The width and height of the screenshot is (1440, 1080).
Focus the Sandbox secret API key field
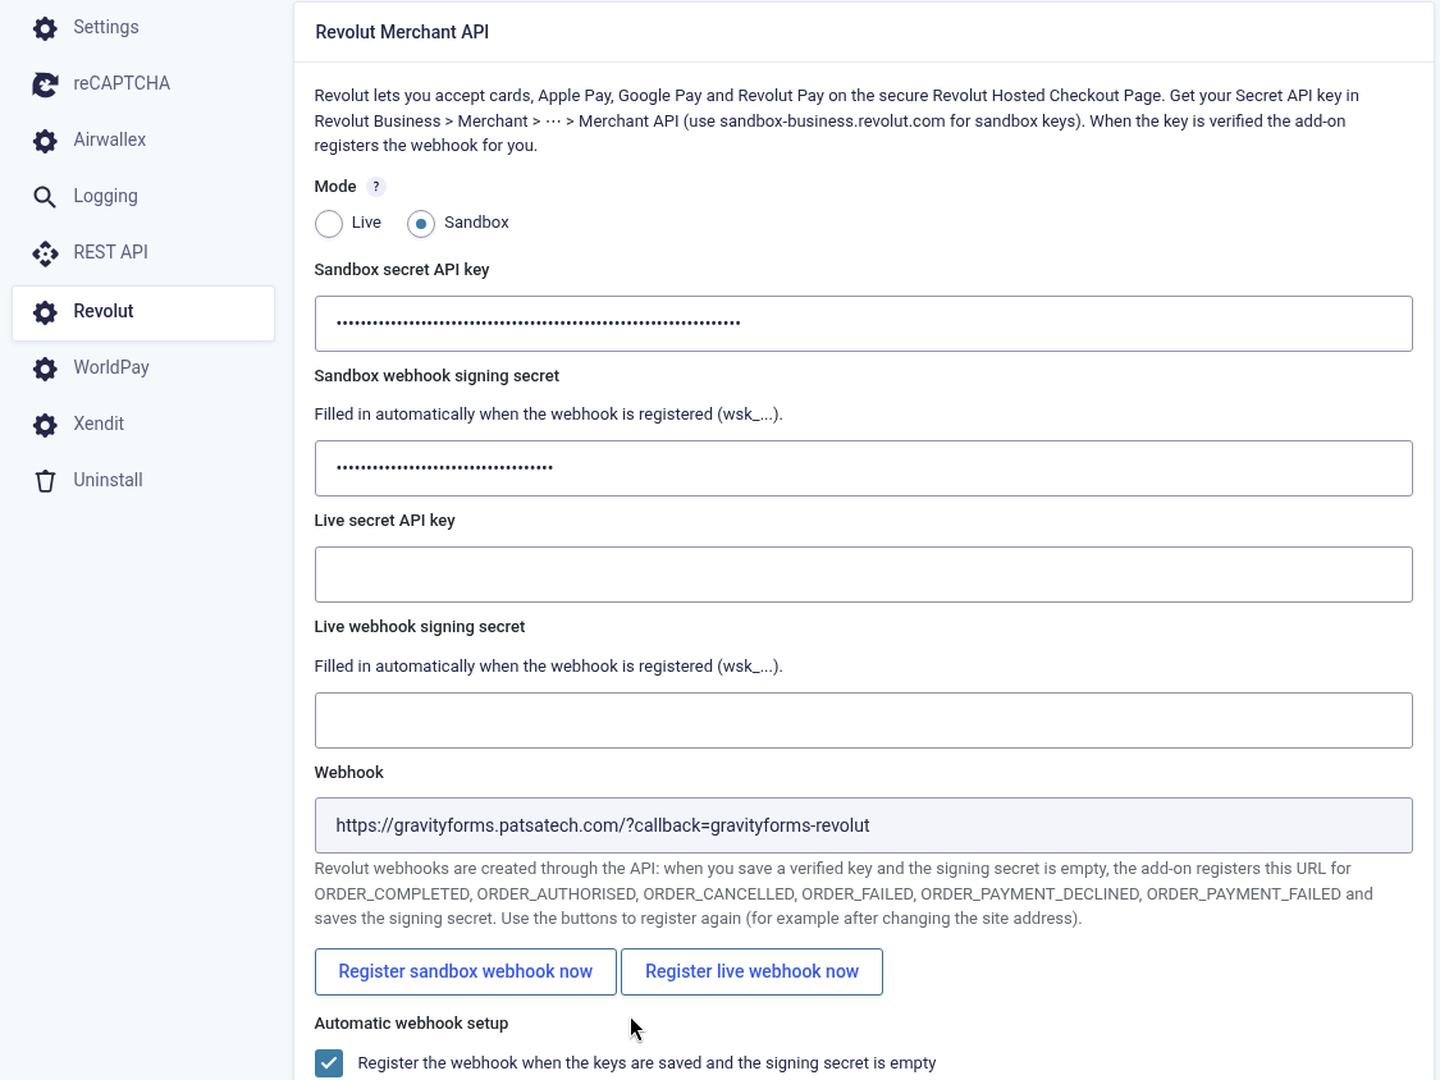click(863, 324)
